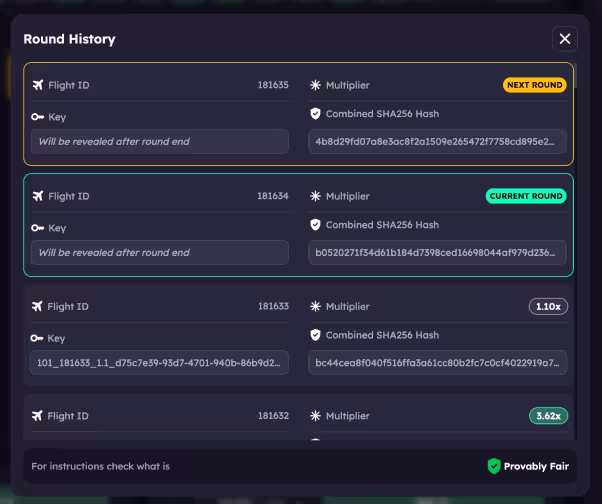This screenshot has width=602, height=504.
Task: Click the multiplier star icon for Flight 181635
Action: point(315,85)
